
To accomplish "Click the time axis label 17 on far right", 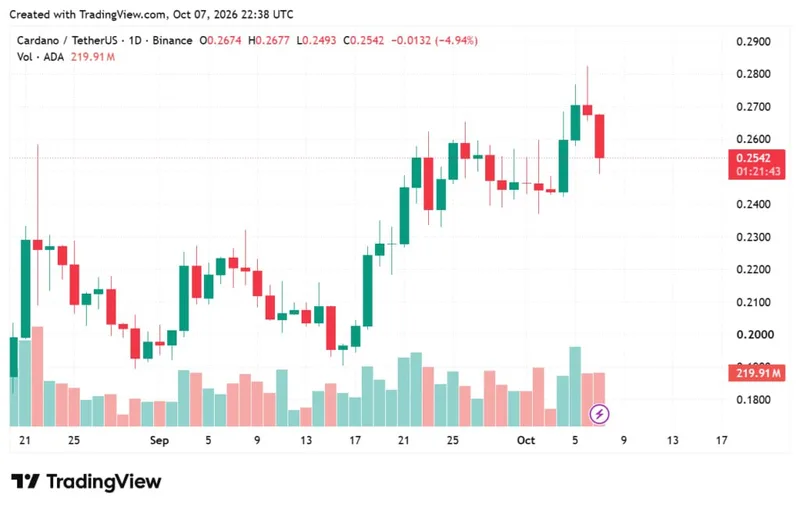I will pos(721,440).
